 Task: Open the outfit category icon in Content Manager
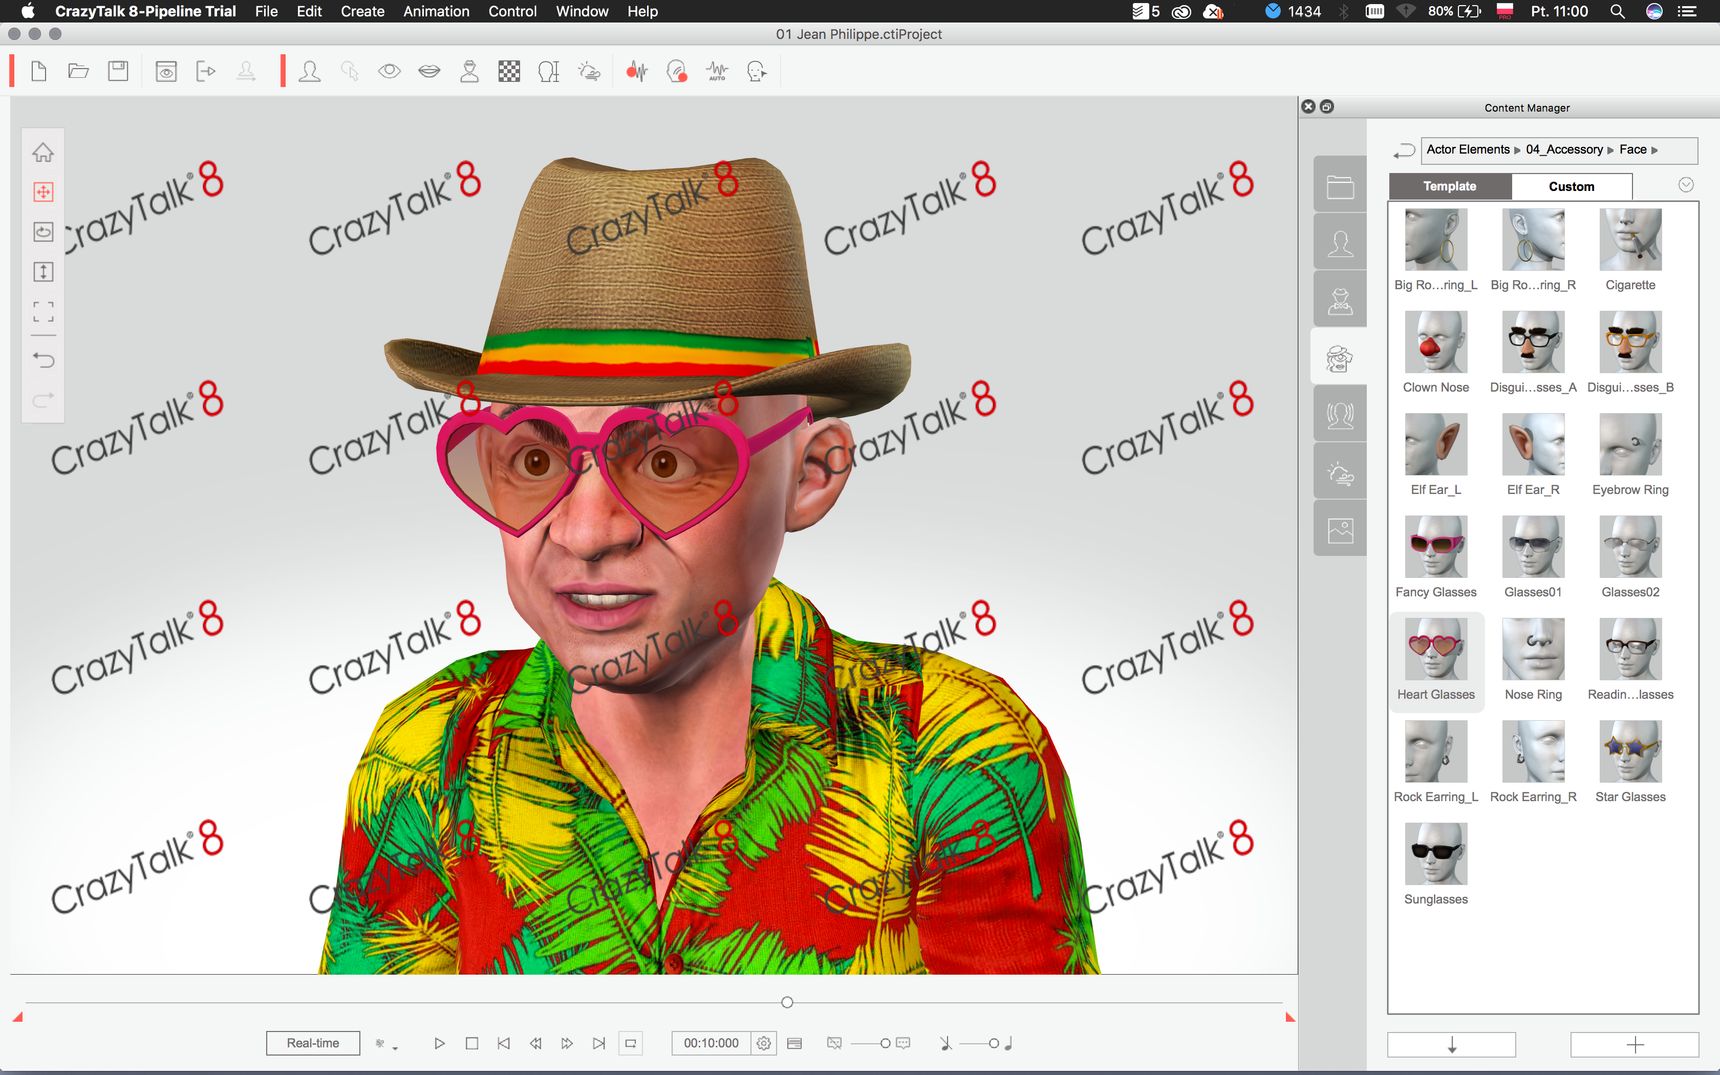click(x=1340, y=300)
